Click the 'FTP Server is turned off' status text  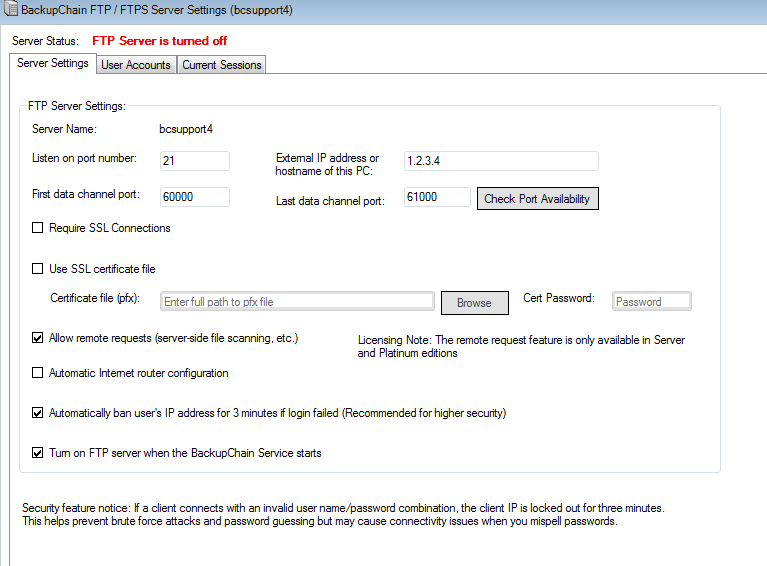click(159, 41)
